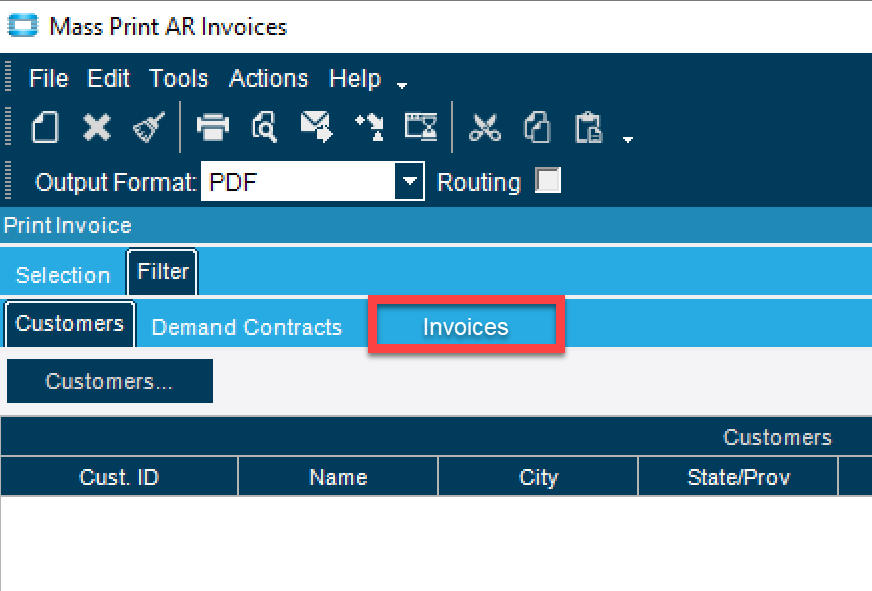Expand the menu bar overflow arrow after Help
872x591 pixels.
tap(402, 85)
